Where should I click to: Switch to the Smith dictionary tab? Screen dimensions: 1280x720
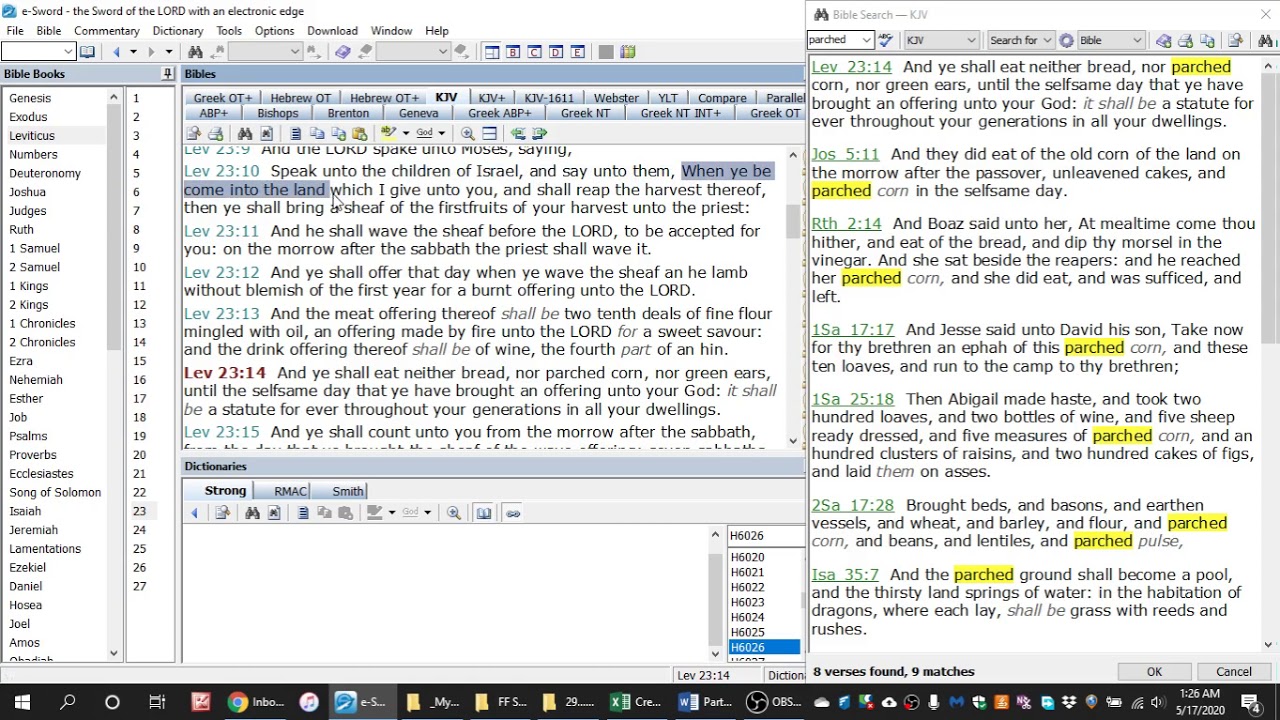(x=348, y=491)
